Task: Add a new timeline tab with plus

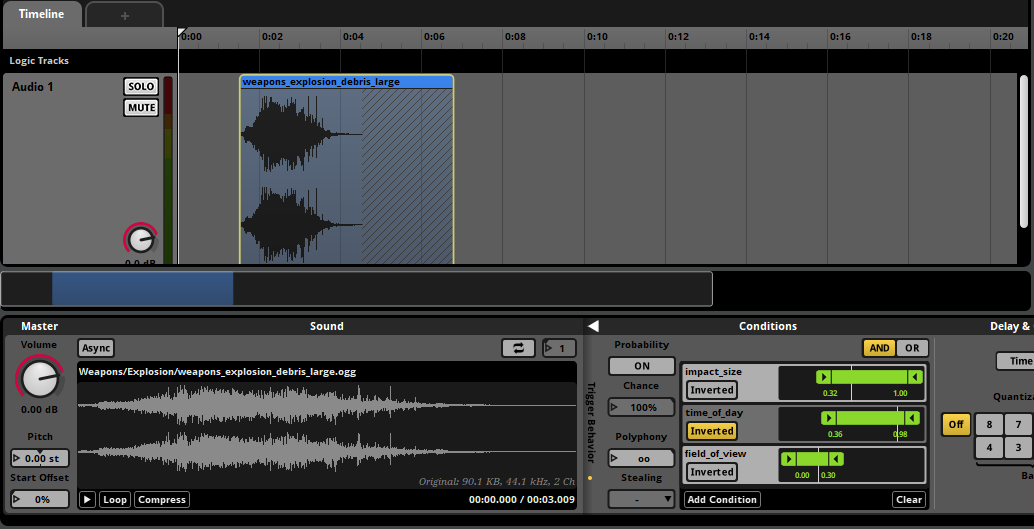Action: pyautogui.click(x=124, y=15)
